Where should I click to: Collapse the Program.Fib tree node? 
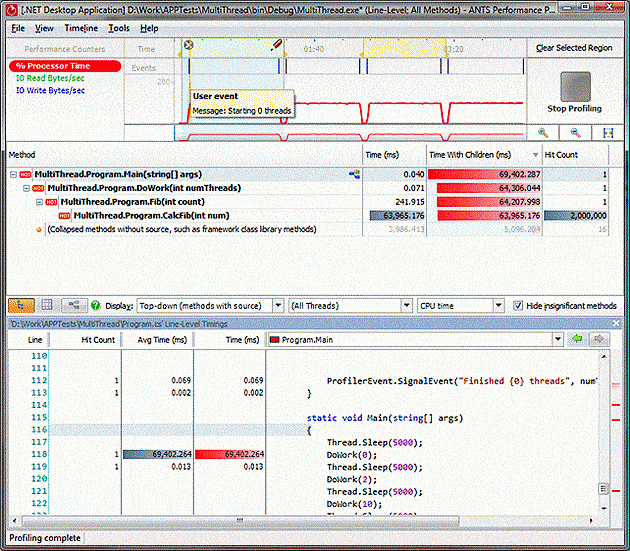[x=39, y=202]
